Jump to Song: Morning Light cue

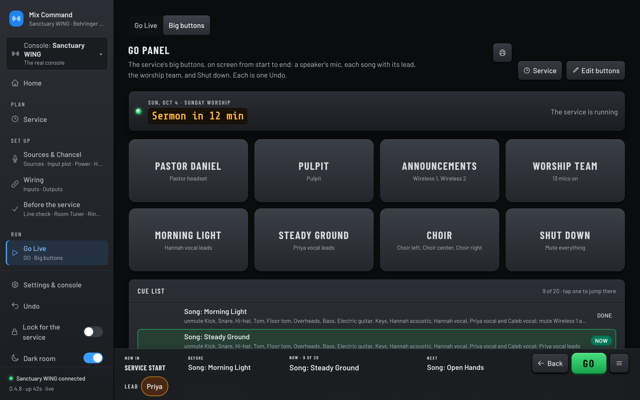(x=377, y=316)
